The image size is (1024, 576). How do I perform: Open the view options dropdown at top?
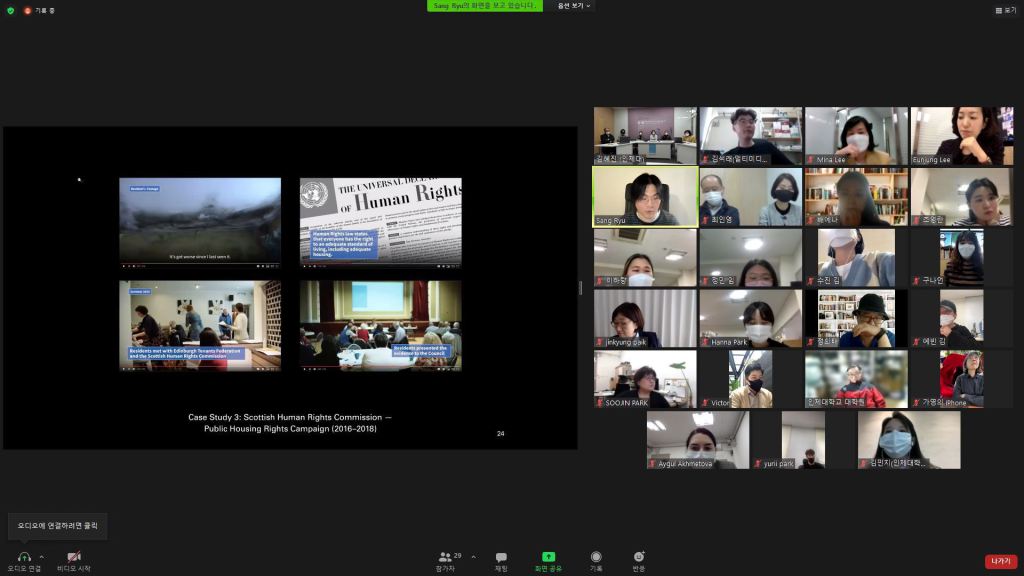(x=575, y=6)
